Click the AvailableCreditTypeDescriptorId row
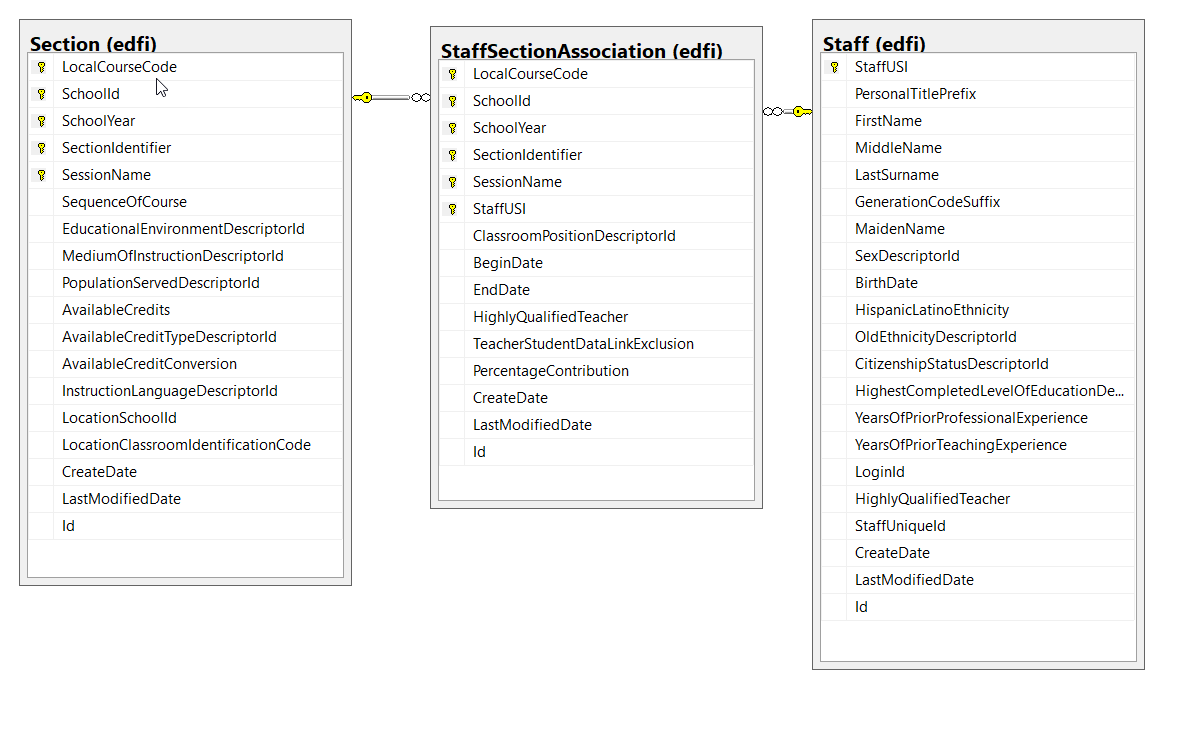Image resolution: width=1180 pixels, height=731 pixels. click(186, 337)
